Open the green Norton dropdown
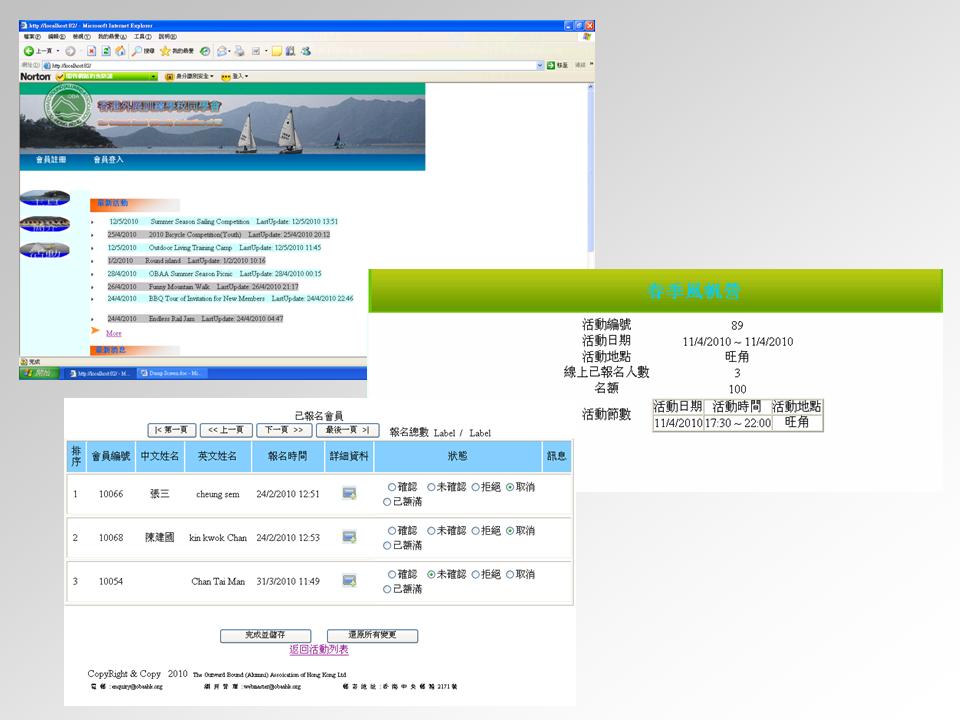 click(154, 76)
